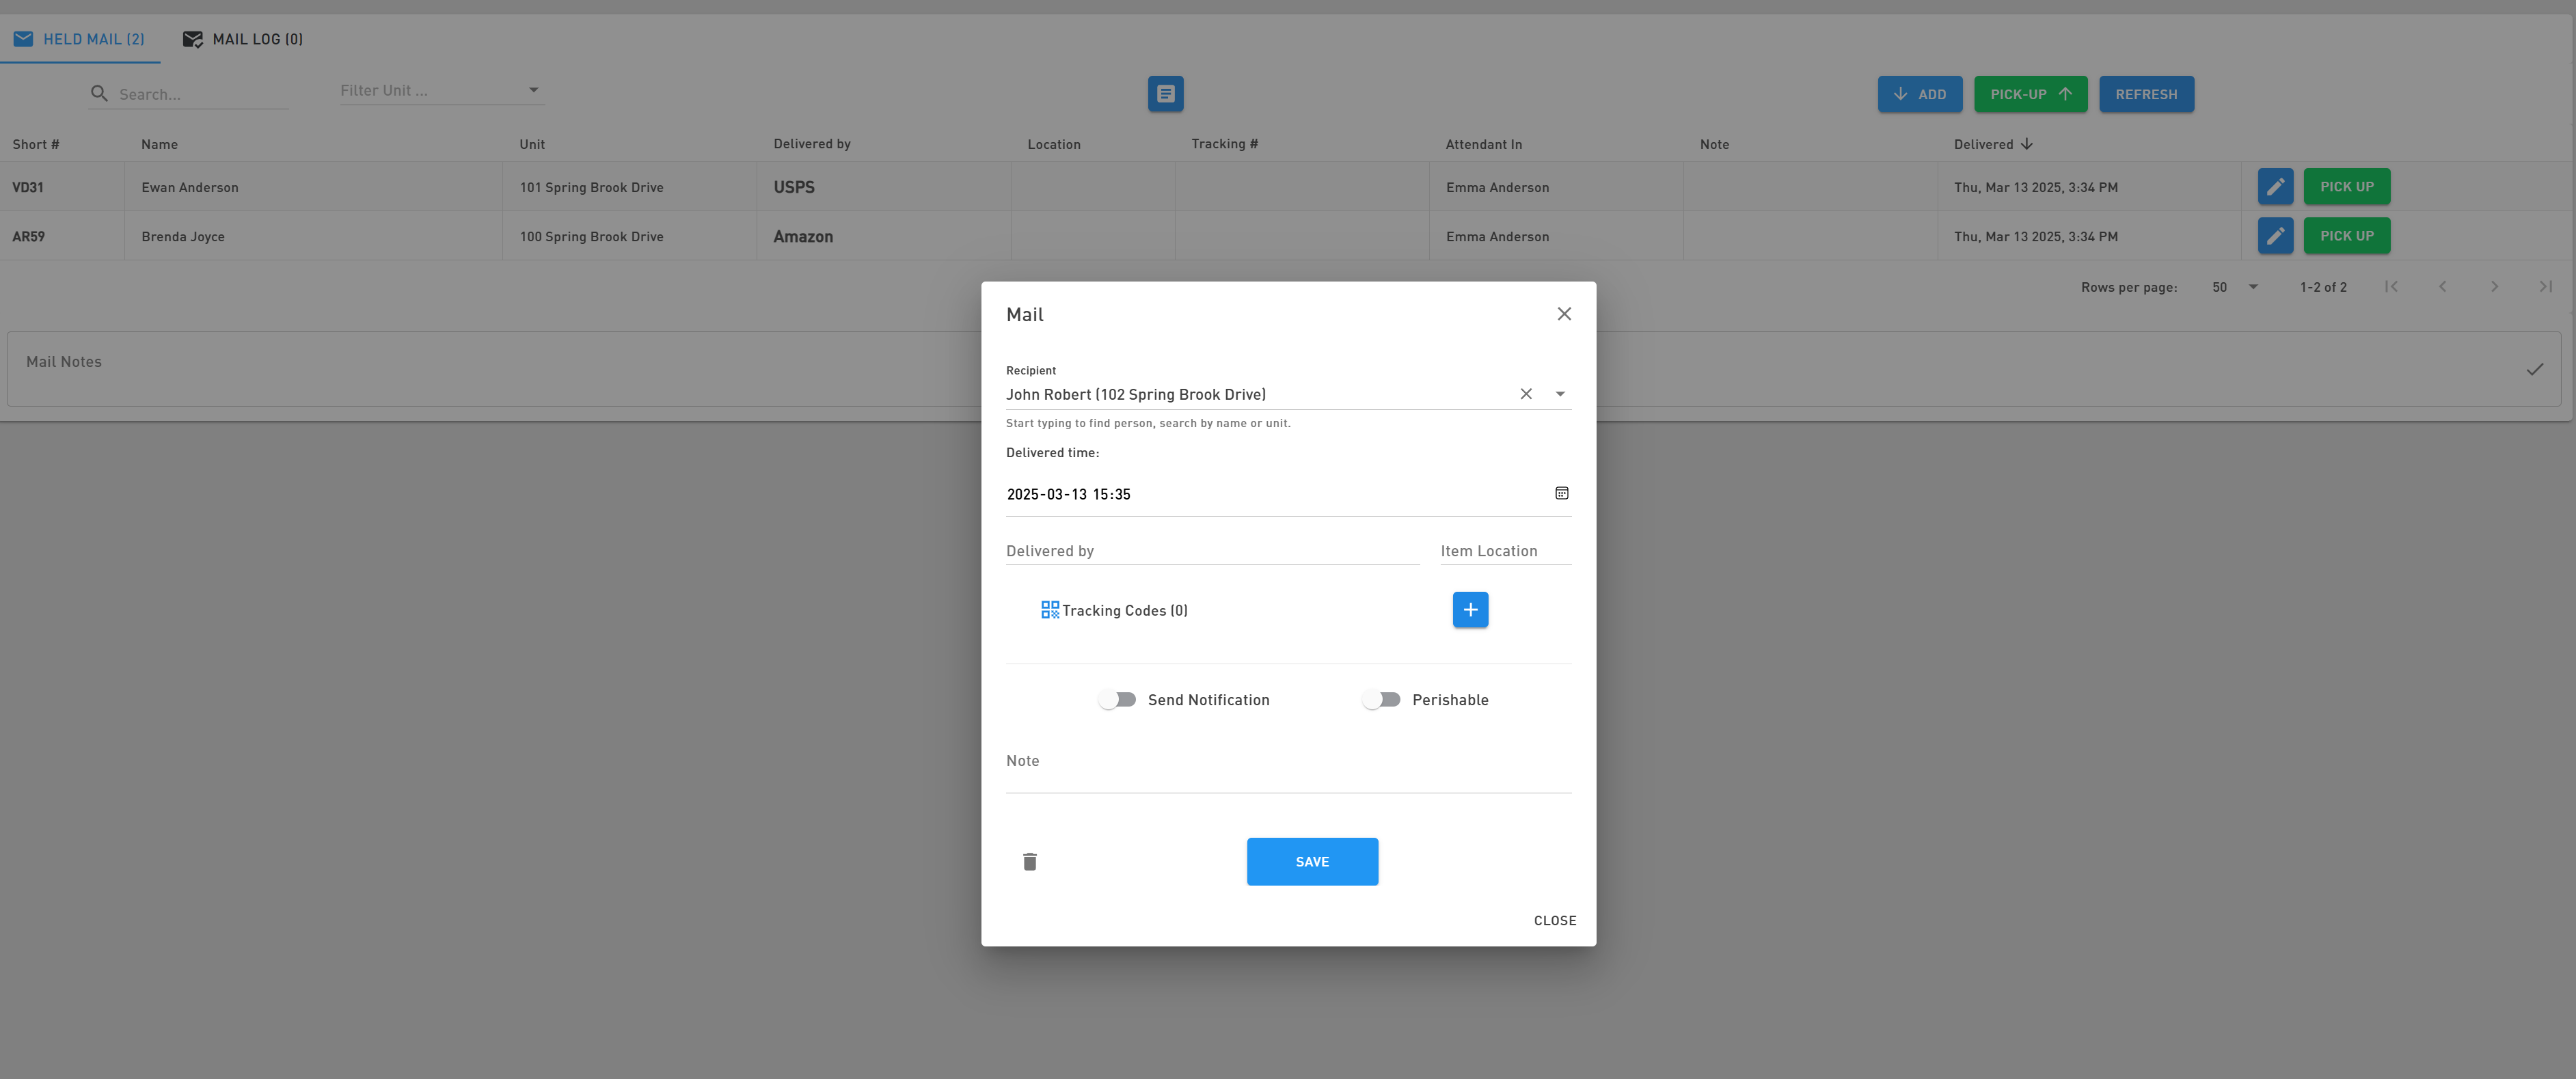Click the Note field in the dialog
2576x1079 pixels.
[x=1288, y=768]
